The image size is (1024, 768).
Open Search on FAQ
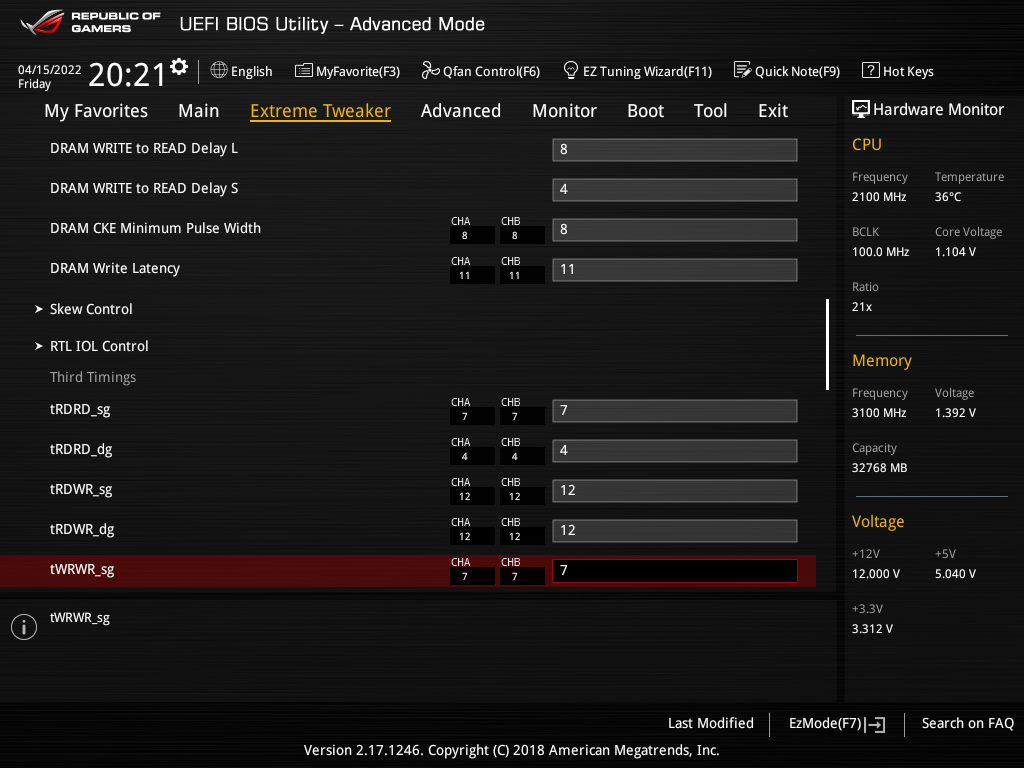pos(968,724)
